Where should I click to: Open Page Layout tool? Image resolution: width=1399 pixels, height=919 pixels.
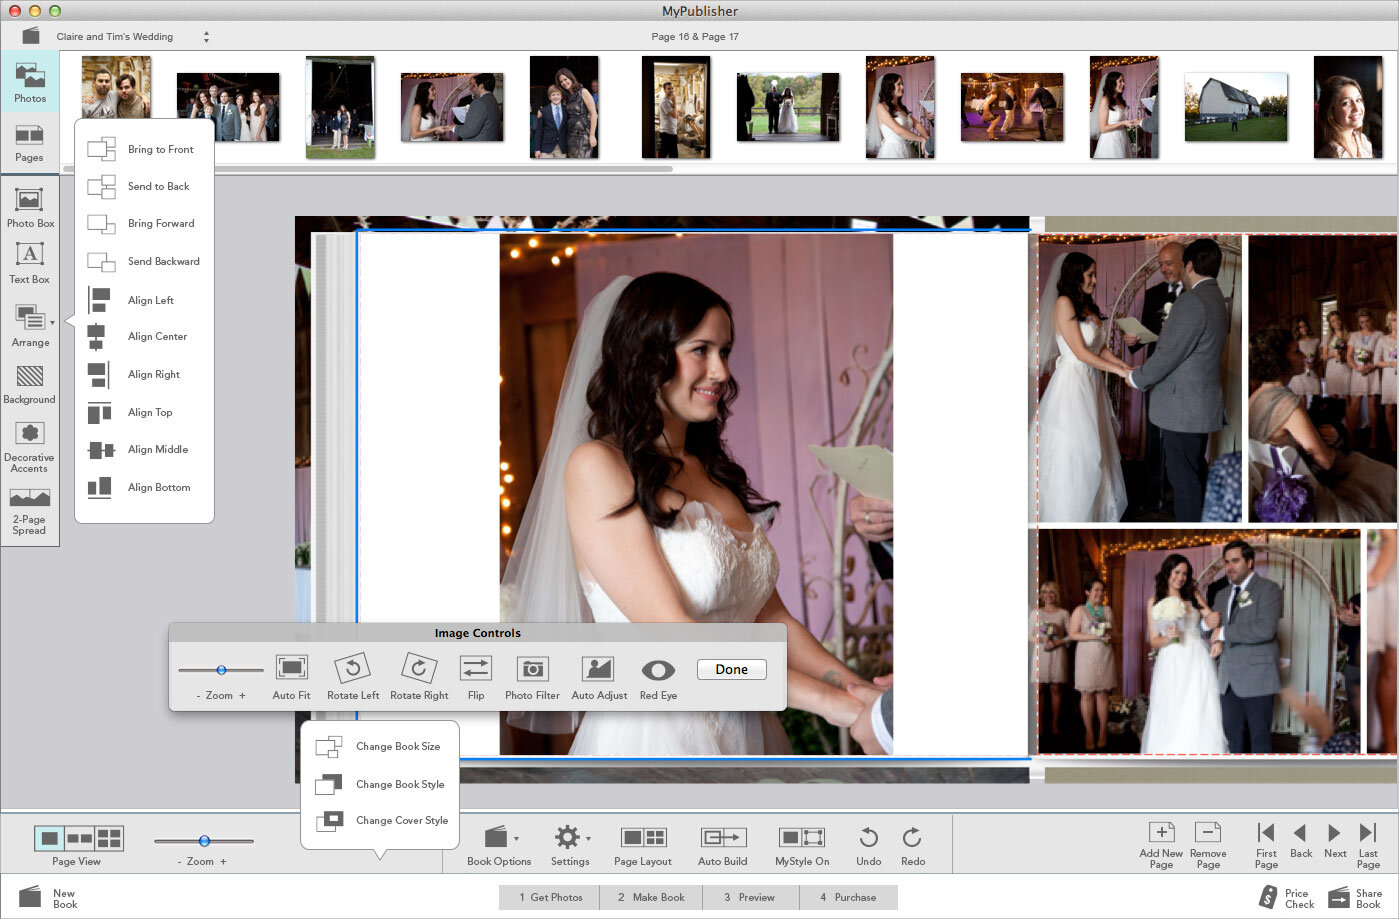pos(643,845)
